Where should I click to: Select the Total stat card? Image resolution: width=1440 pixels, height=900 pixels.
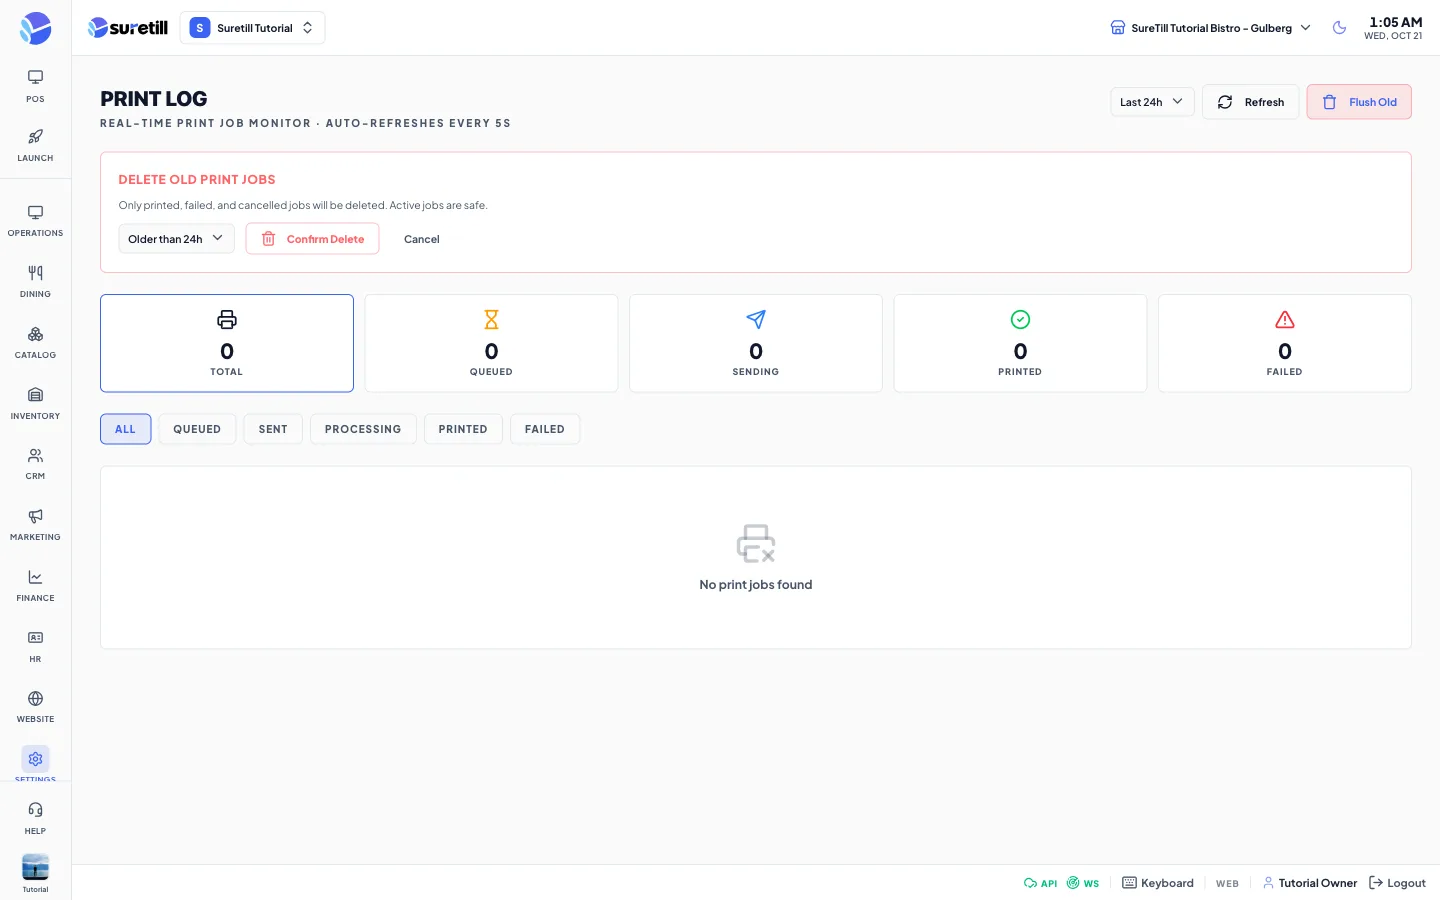pyautogui.click(x=227, y=343)
